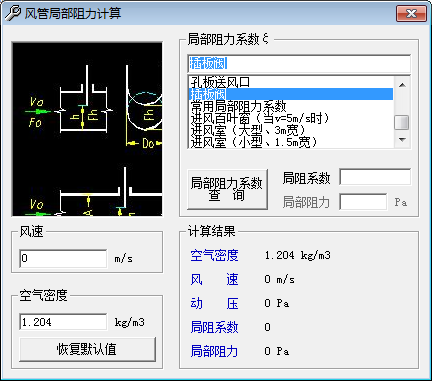The width and height of the screenshot is (432, 381).
Task: Click 恢复默认值 button
Action: [x=88, y=349]
